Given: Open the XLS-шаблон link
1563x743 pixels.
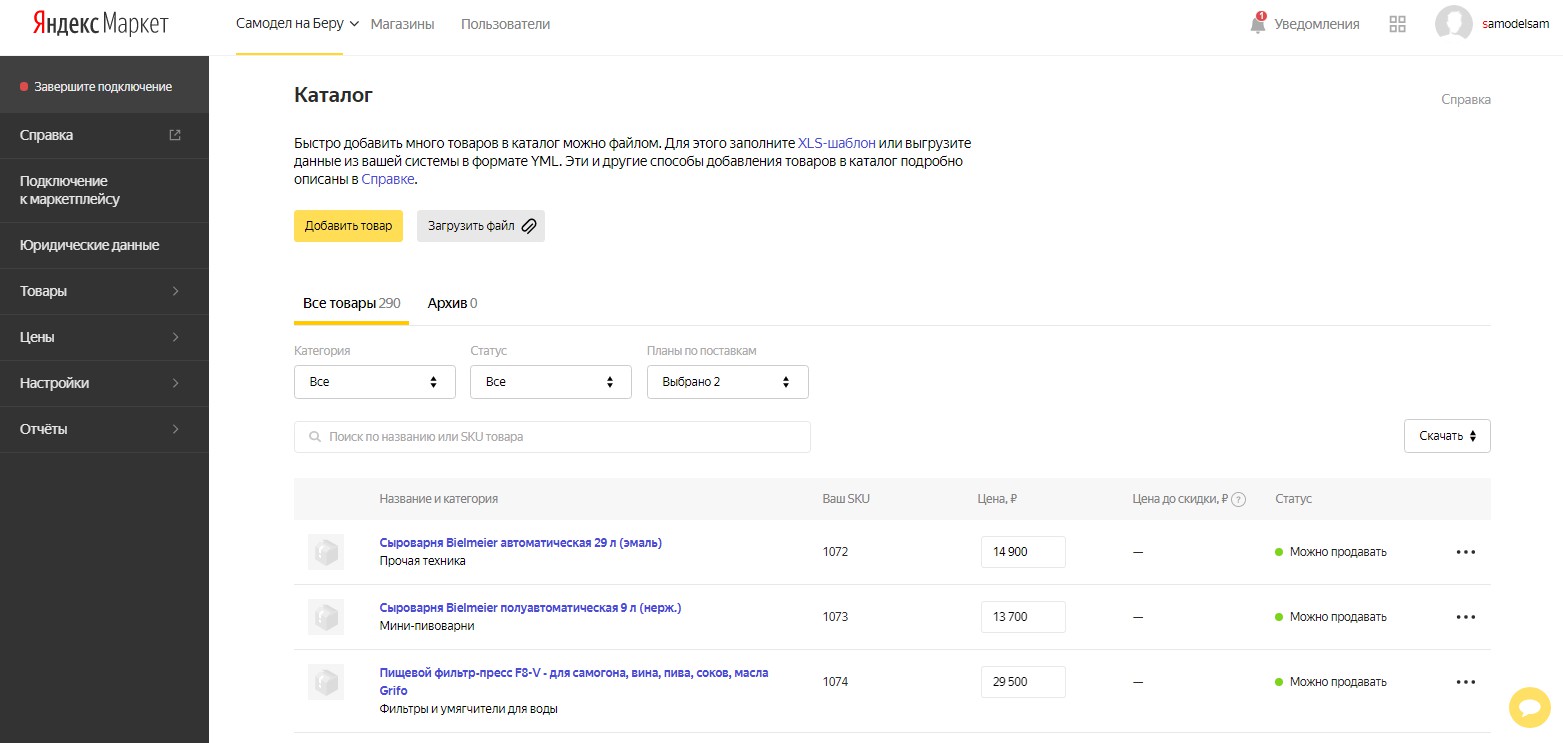Looking at the screenshot, I should point(836,143).
